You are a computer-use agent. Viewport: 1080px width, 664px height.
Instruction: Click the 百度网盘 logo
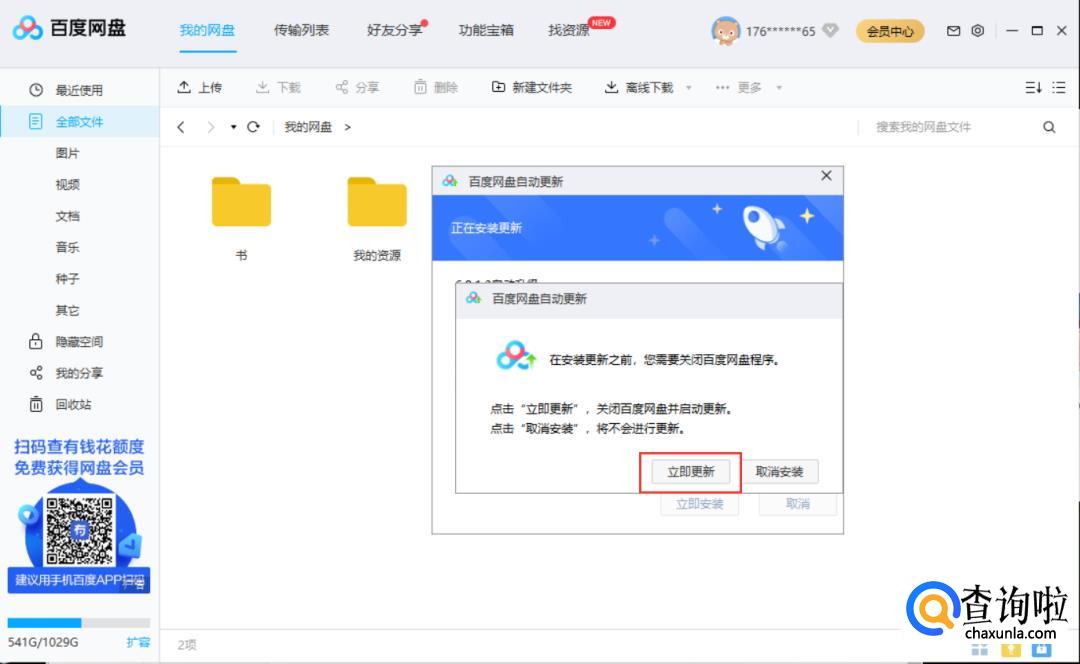point(69,28)
